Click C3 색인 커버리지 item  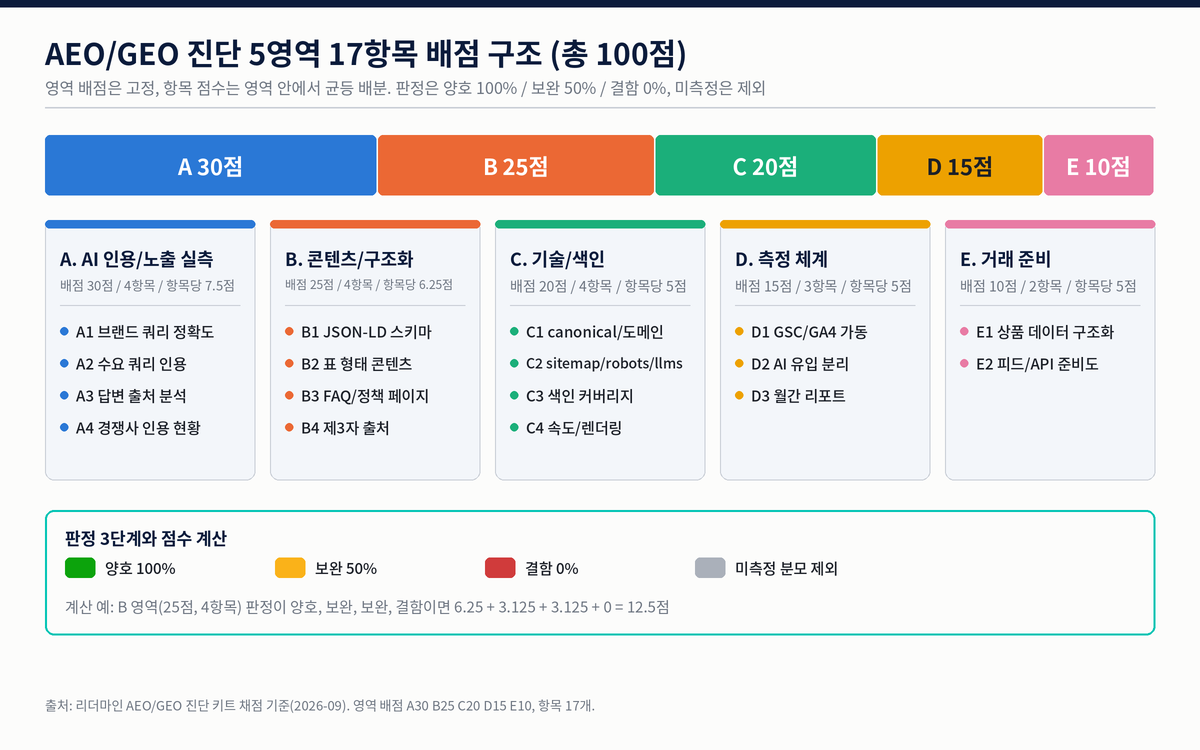571,396
